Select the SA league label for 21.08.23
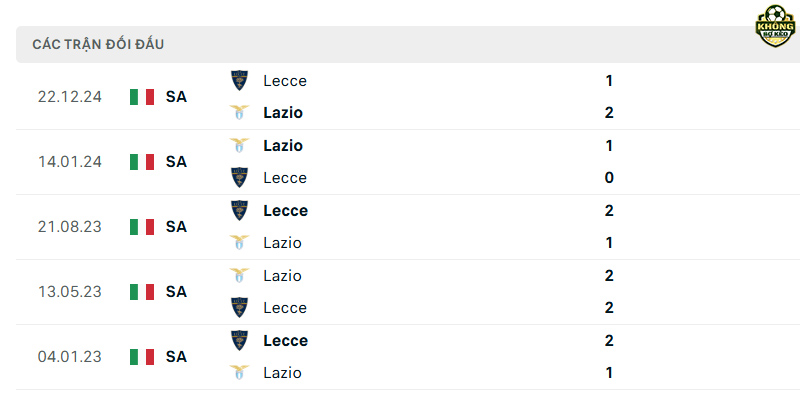The height and width of the screenshot is (400, 800). coord(176,227)
